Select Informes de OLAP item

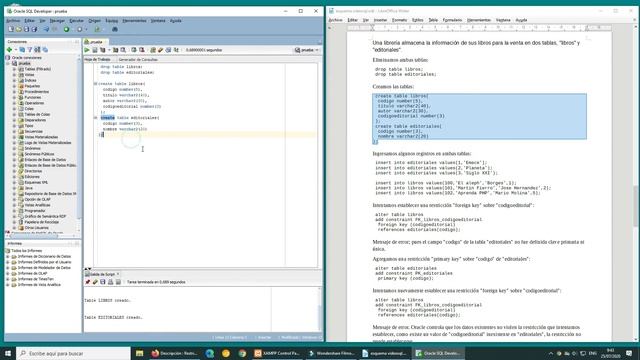(x=32, y=273)
